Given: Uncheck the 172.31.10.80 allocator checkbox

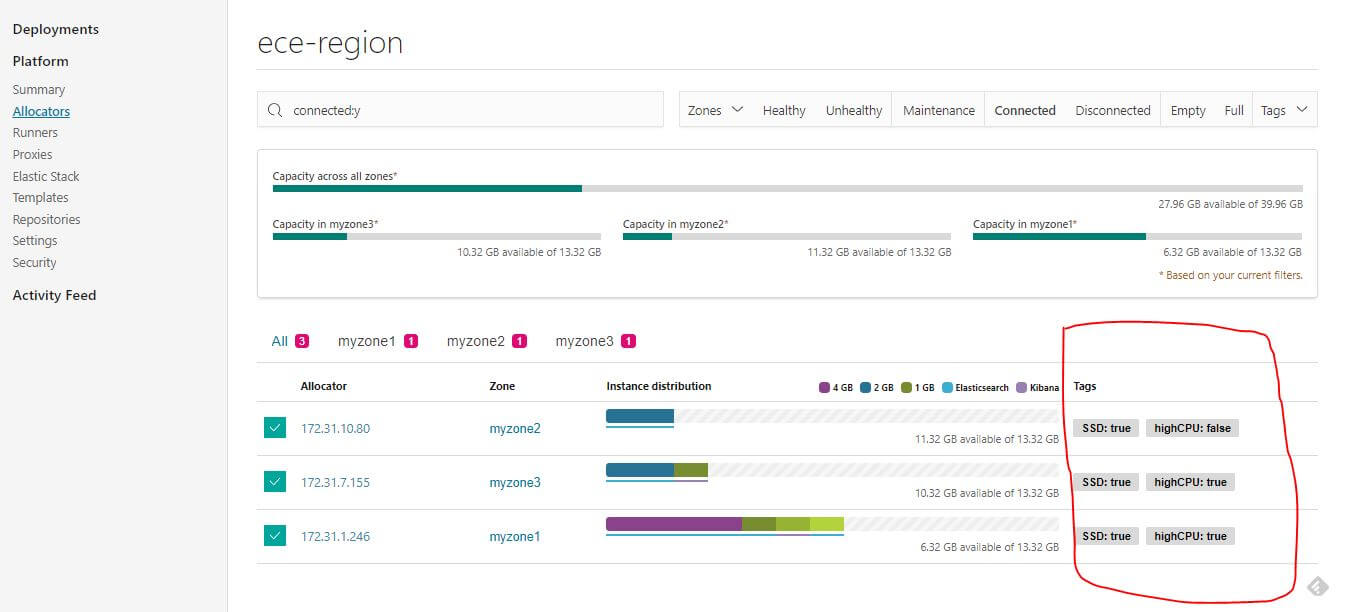Looking at the screenshot, I should 275,428.
